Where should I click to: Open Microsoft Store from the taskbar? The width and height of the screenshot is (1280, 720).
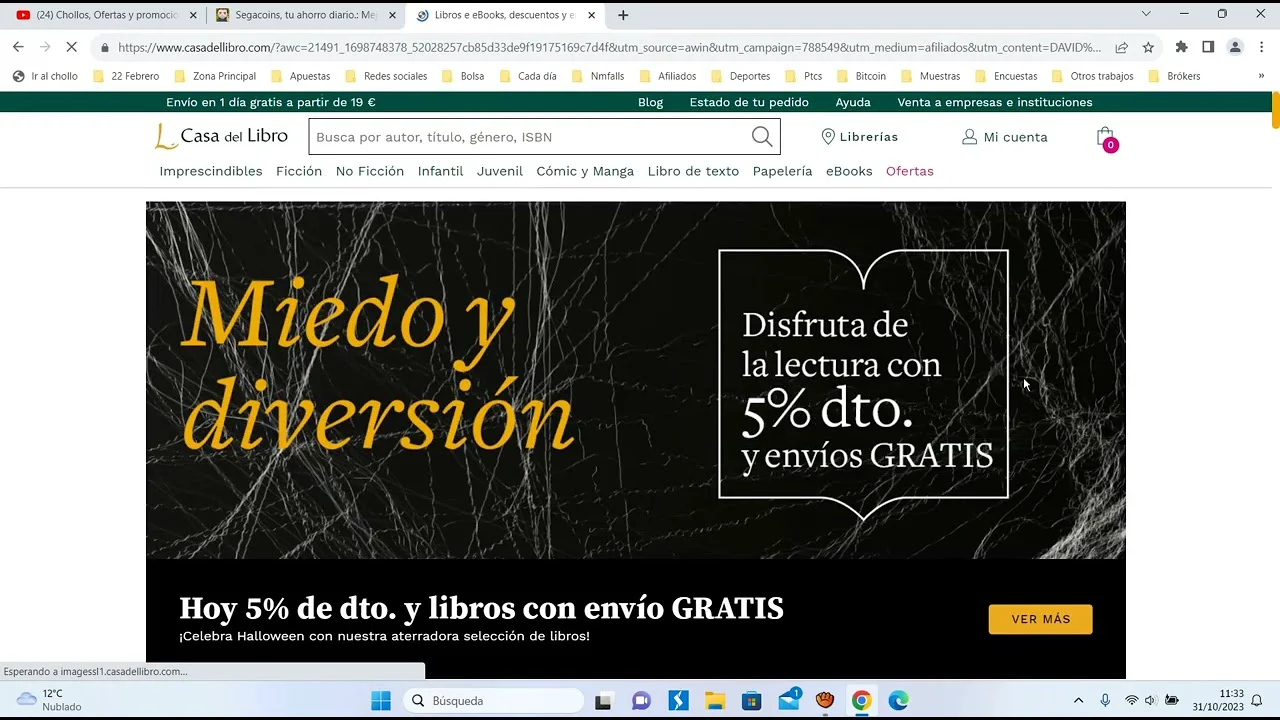point(751,701)
